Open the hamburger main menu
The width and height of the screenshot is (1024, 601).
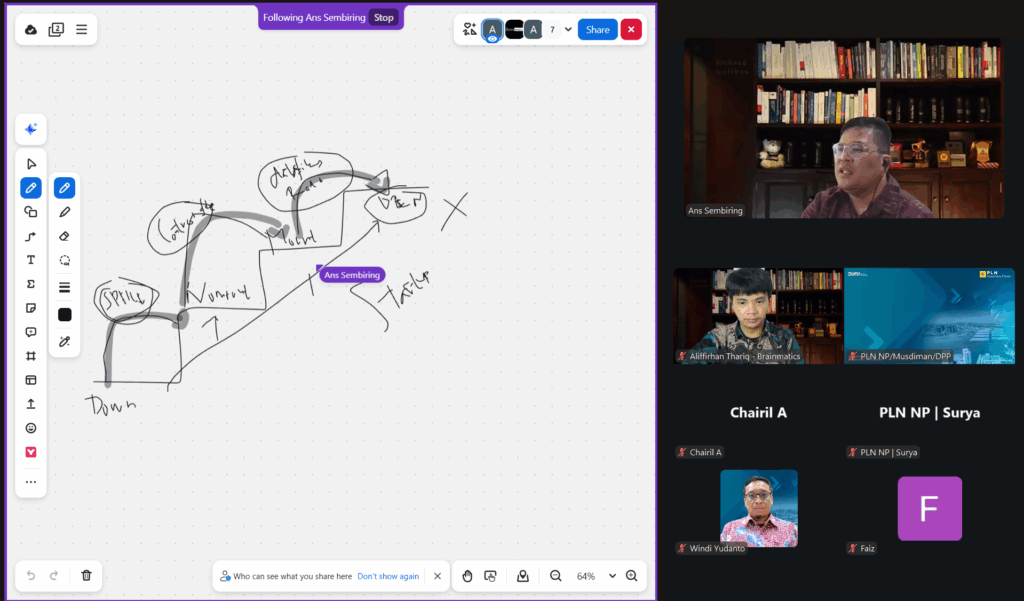tap(82, 30)
